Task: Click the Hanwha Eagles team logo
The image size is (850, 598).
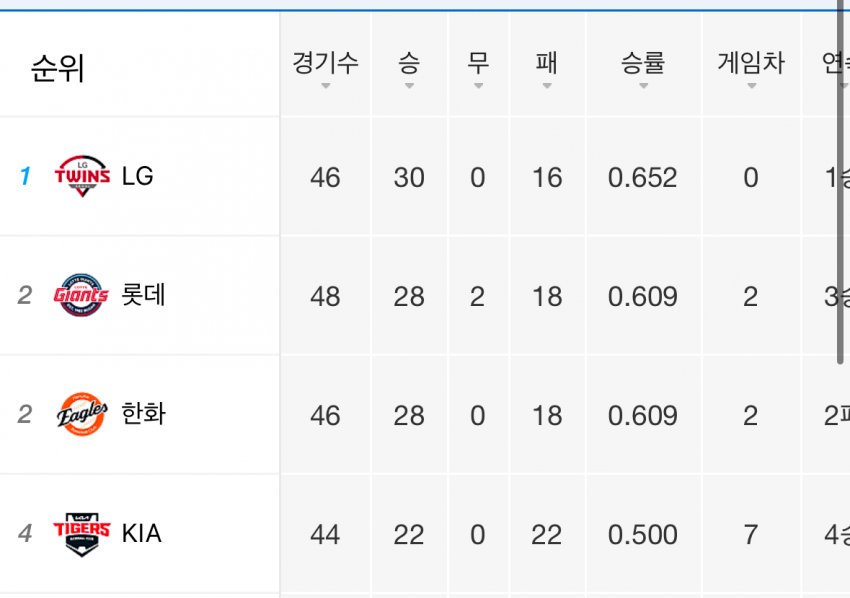Action: (82, 414)
